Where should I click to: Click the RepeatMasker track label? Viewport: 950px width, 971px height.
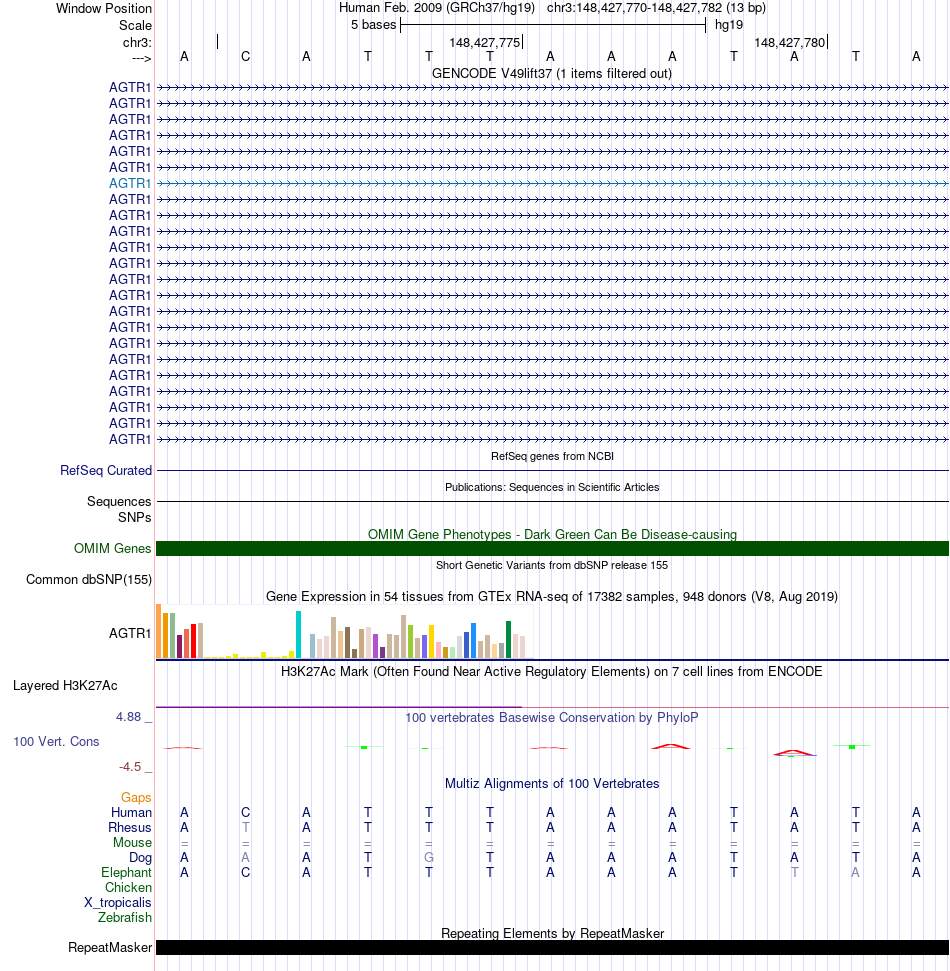tap(110, 947)
